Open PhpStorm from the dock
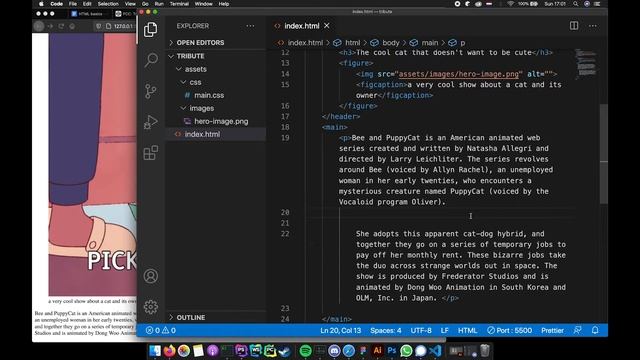The height and width of the screenshot is (360, 640). [241, 351]
